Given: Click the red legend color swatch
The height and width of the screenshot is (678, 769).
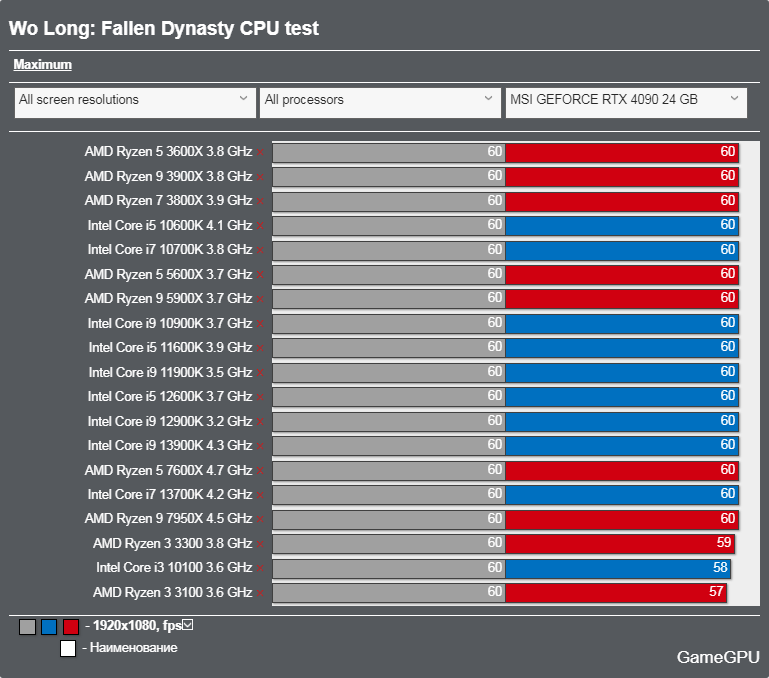Looking at the screenshot, I should (71, 627).
